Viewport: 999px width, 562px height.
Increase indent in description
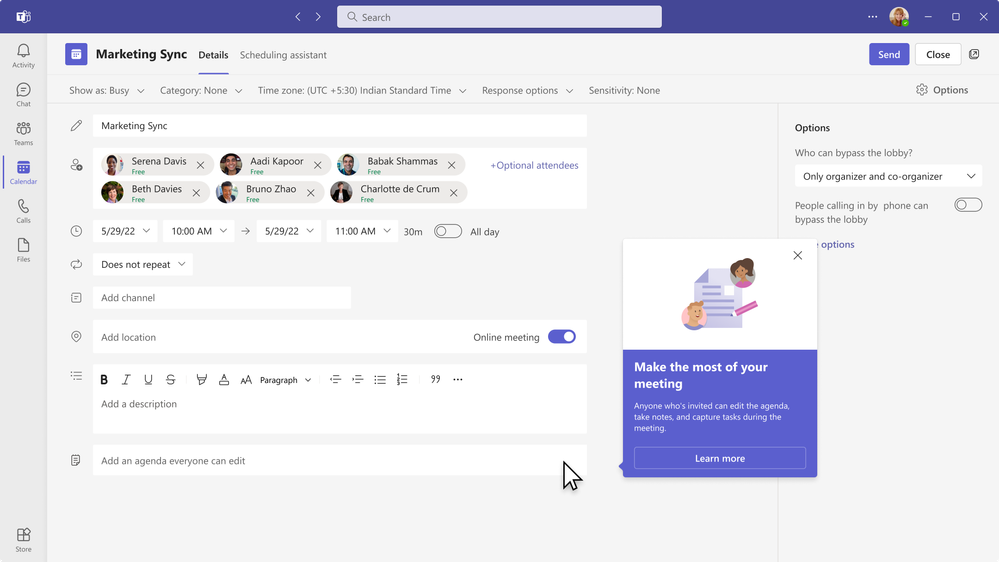pyautogui.click(x=357, y=380)
